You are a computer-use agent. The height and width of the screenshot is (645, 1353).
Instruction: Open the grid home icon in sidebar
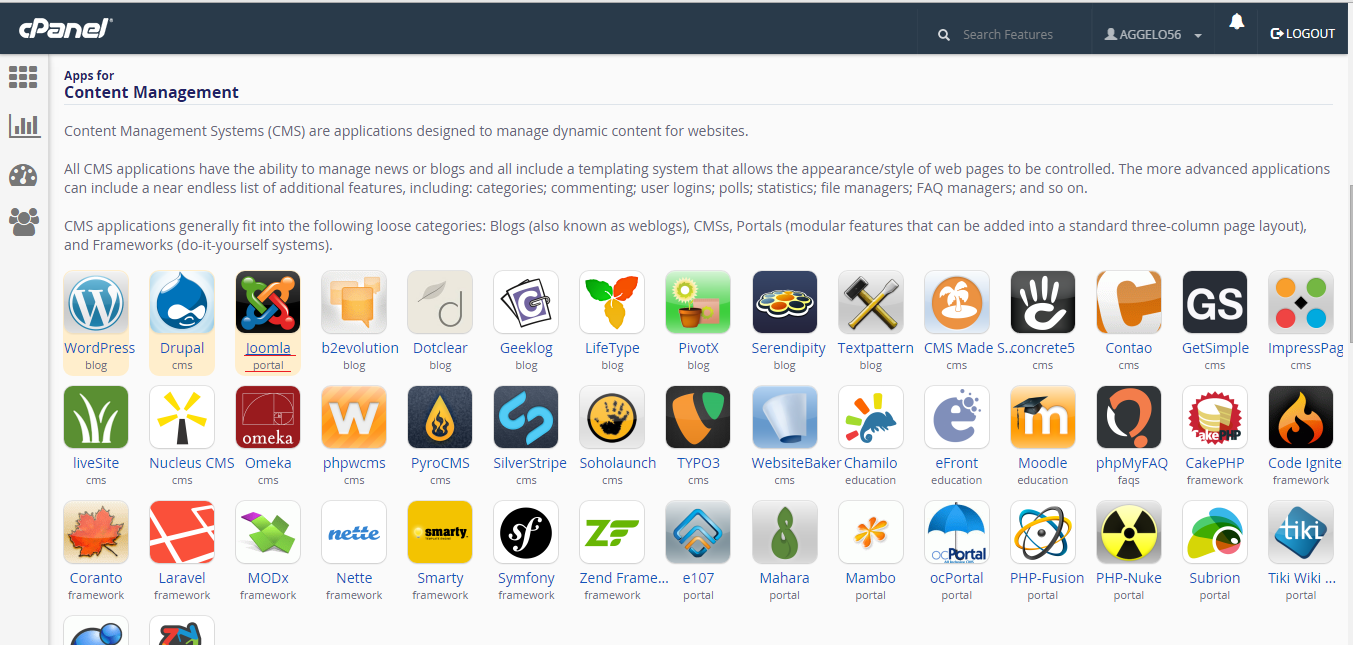click(23, 77)
